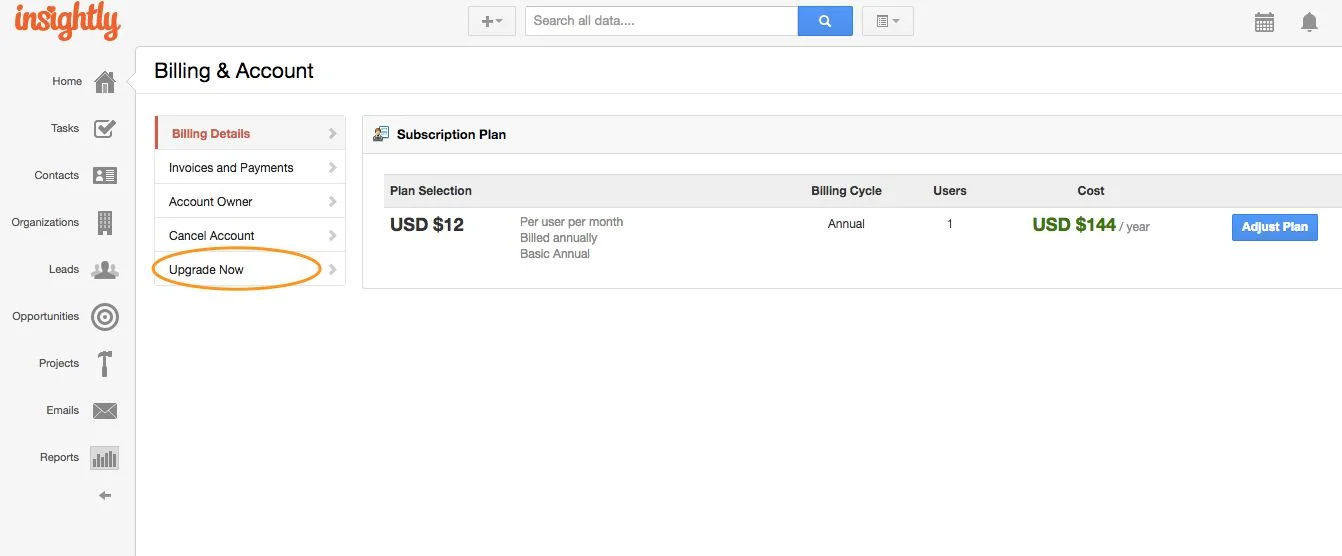
Task: Open the Emails envelope icon
Action: 105,411
